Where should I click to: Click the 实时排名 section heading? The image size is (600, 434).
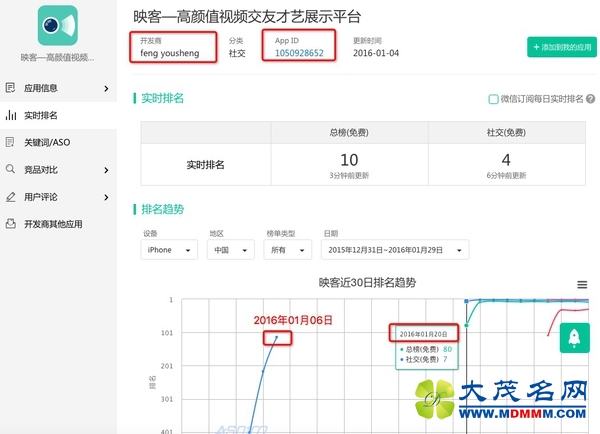click(162, 98)
